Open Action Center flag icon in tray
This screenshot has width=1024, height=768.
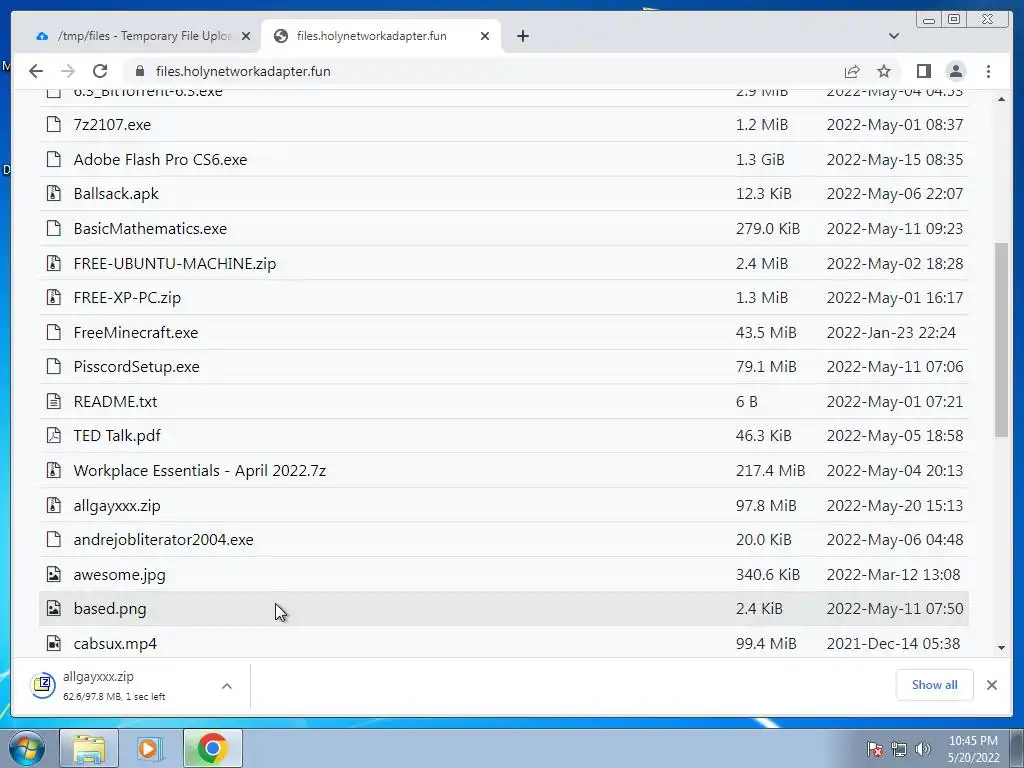pos(874,749)
